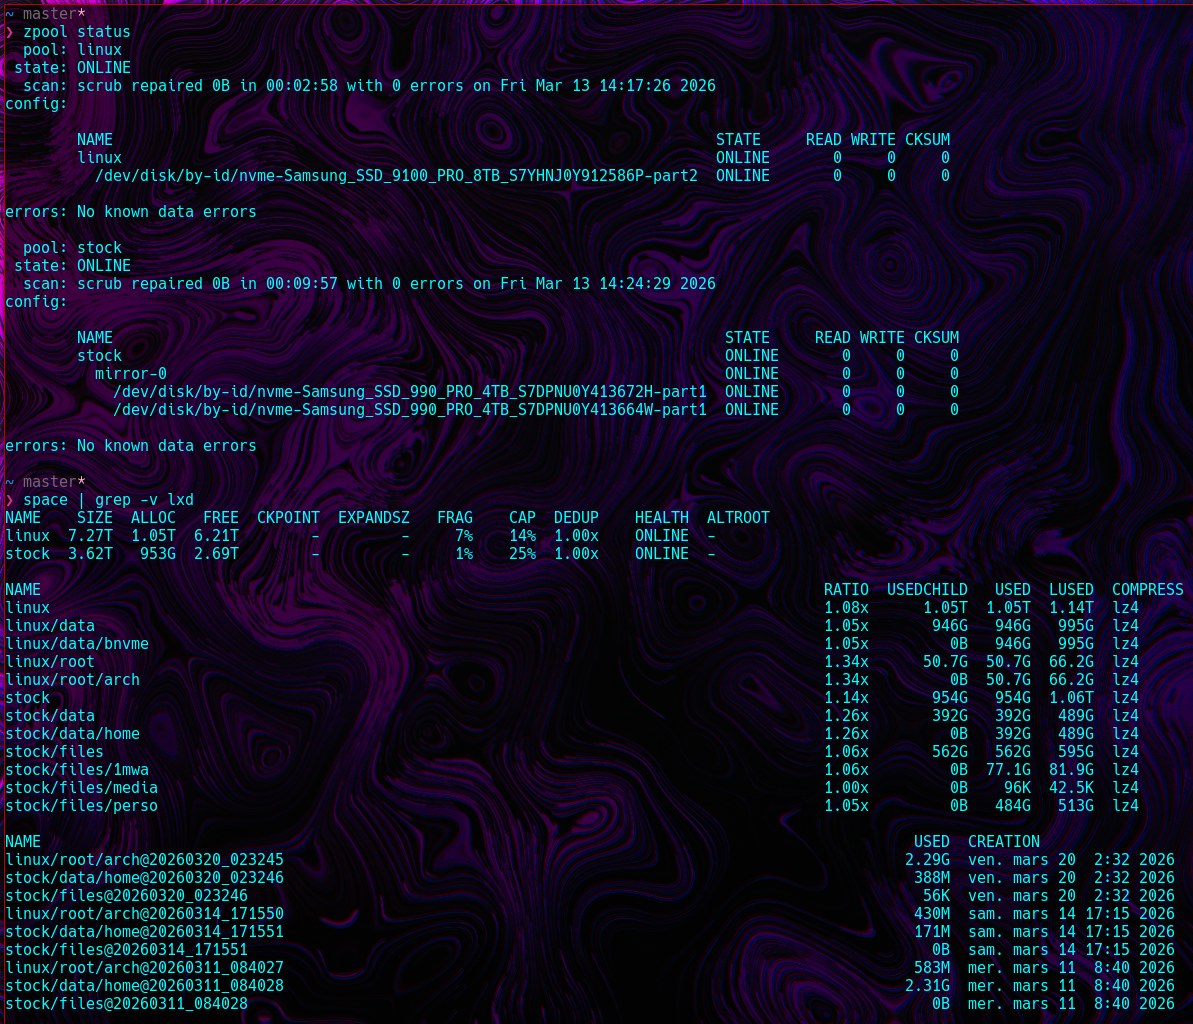Click the DEDUP column header
The image size is (1193, 1024).
576,518
